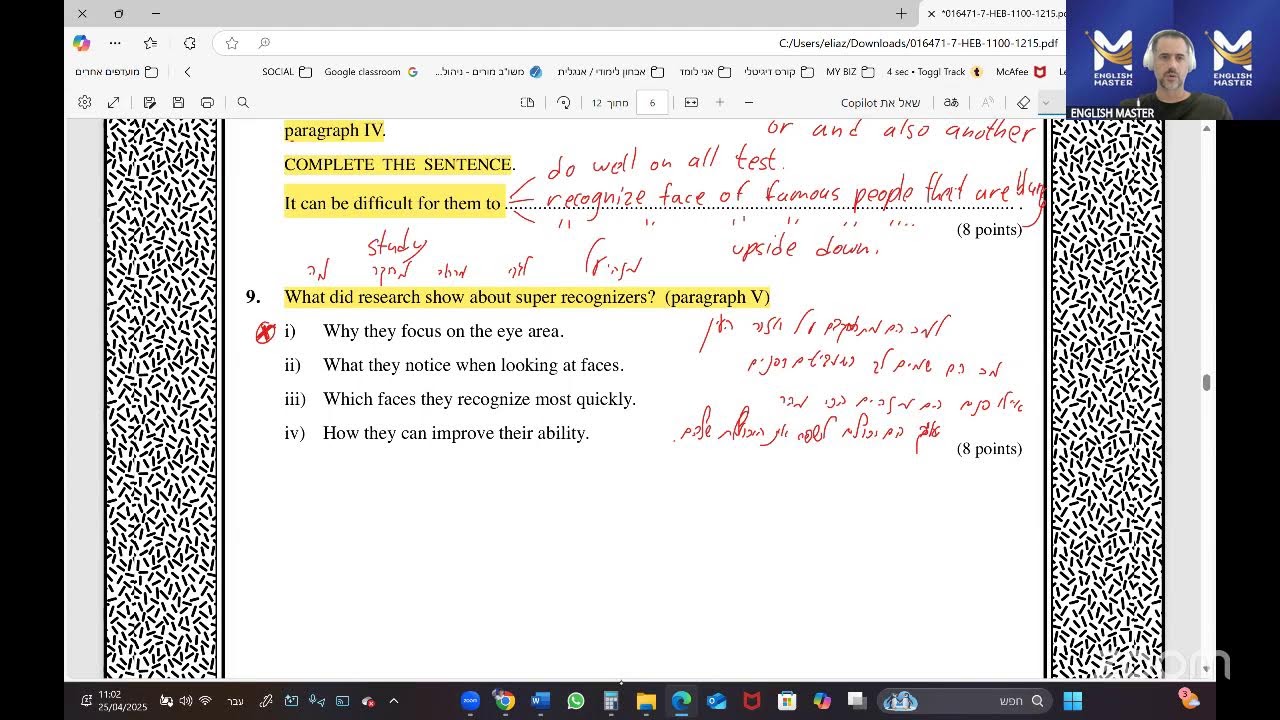Open Calculator from the taskbar
Viewport: 1280px width, 720px height.
tap(610, 701)
